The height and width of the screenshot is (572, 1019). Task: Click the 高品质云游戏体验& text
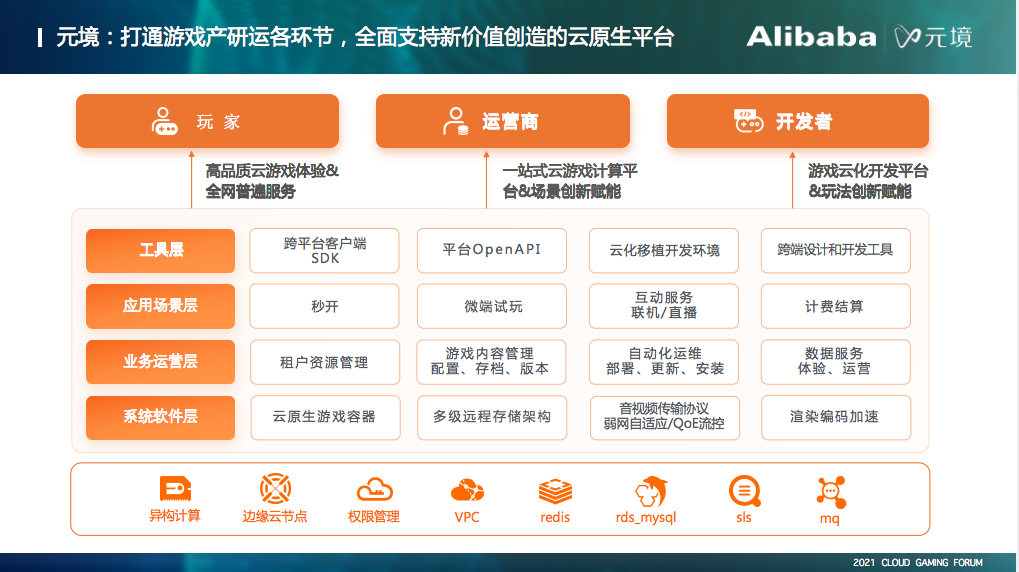[x=272, y=171]
